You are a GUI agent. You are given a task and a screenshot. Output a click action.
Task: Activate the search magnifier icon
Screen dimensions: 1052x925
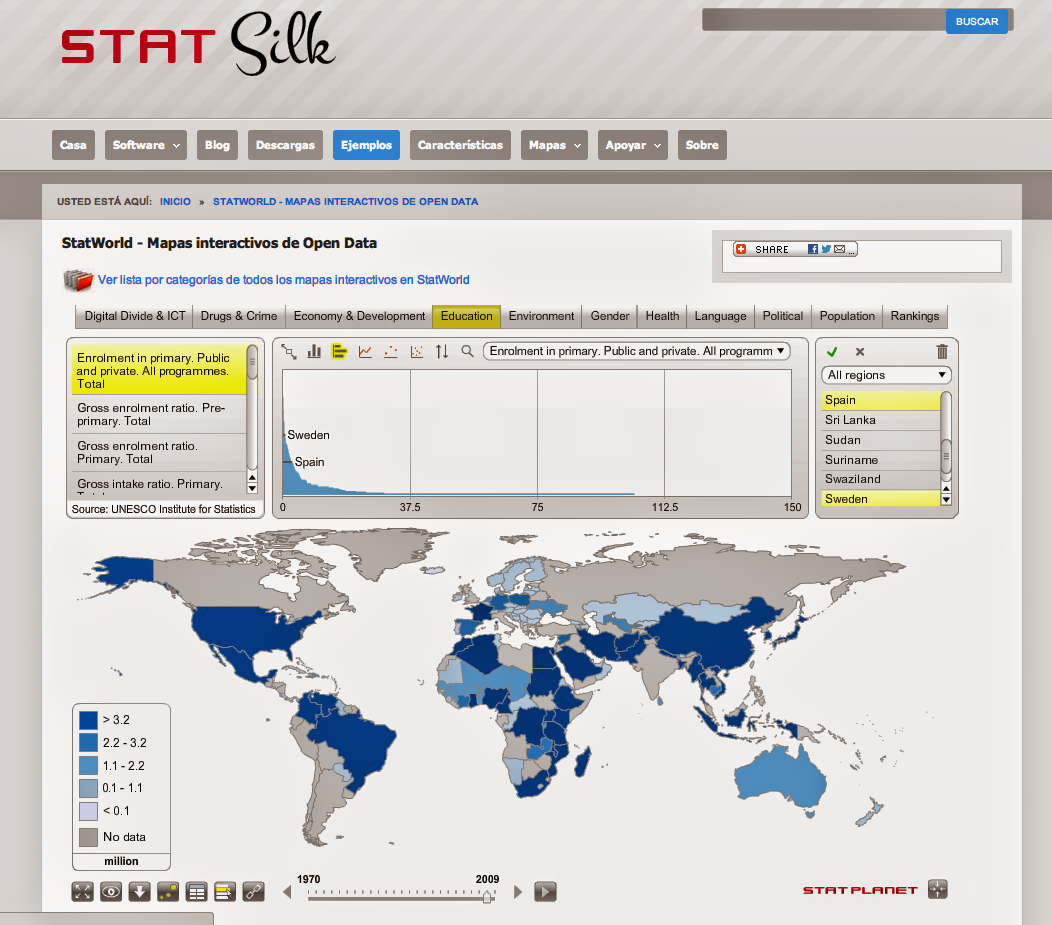click(x=467, y=351)
